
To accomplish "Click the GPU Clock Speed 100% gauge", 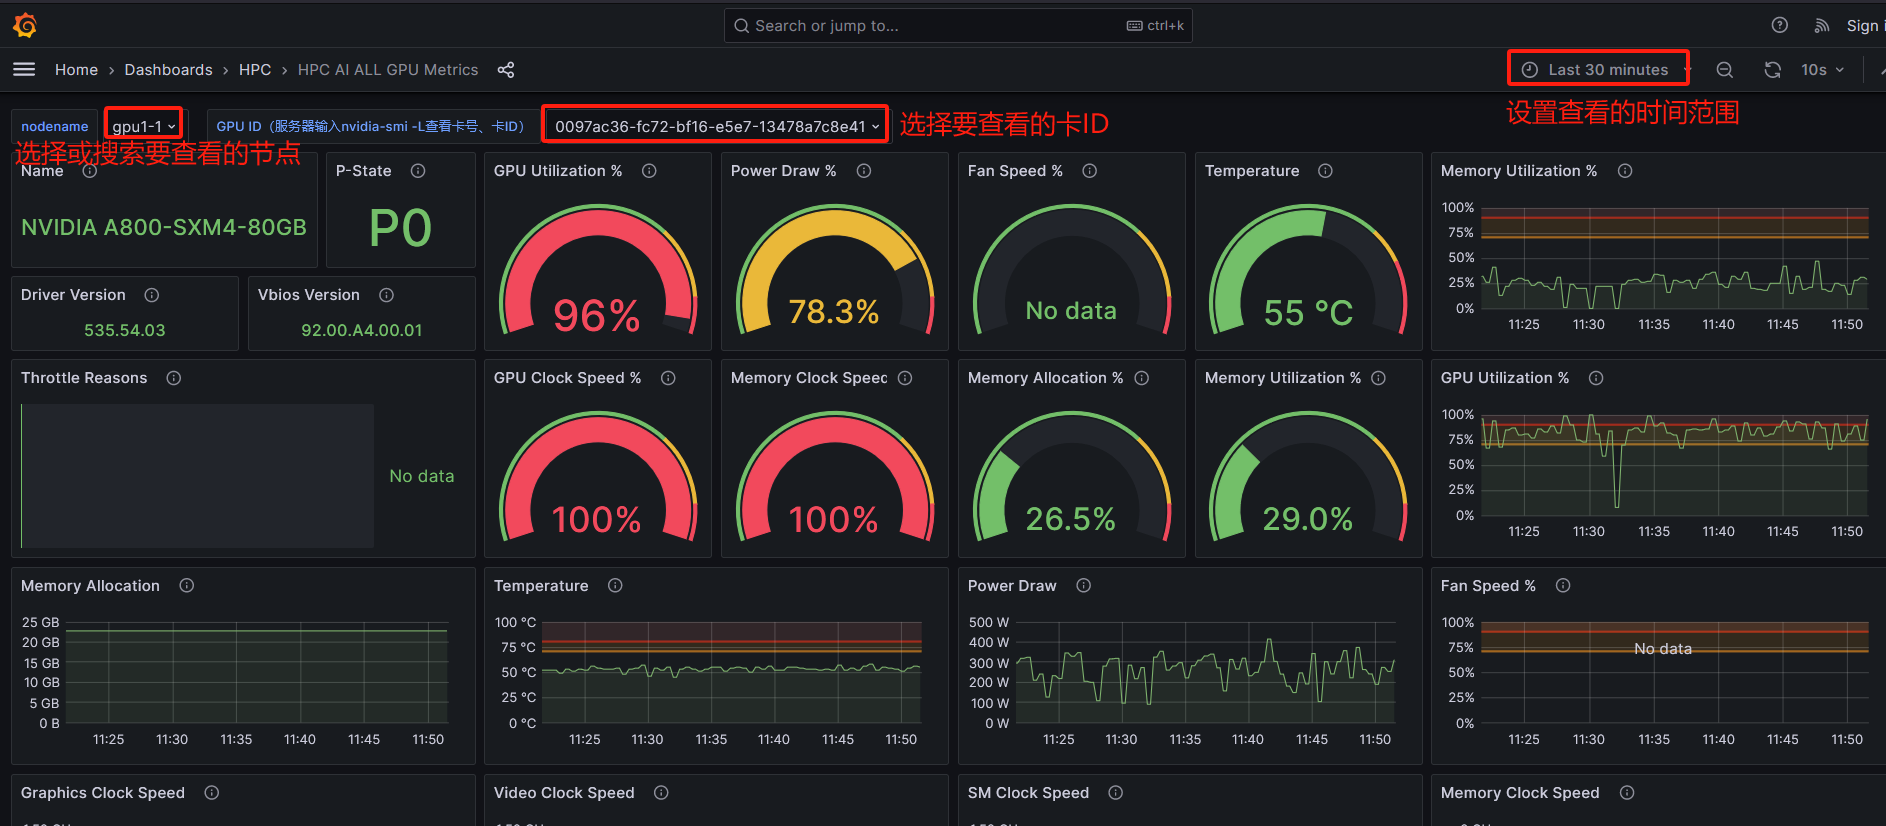I will 598,477.
